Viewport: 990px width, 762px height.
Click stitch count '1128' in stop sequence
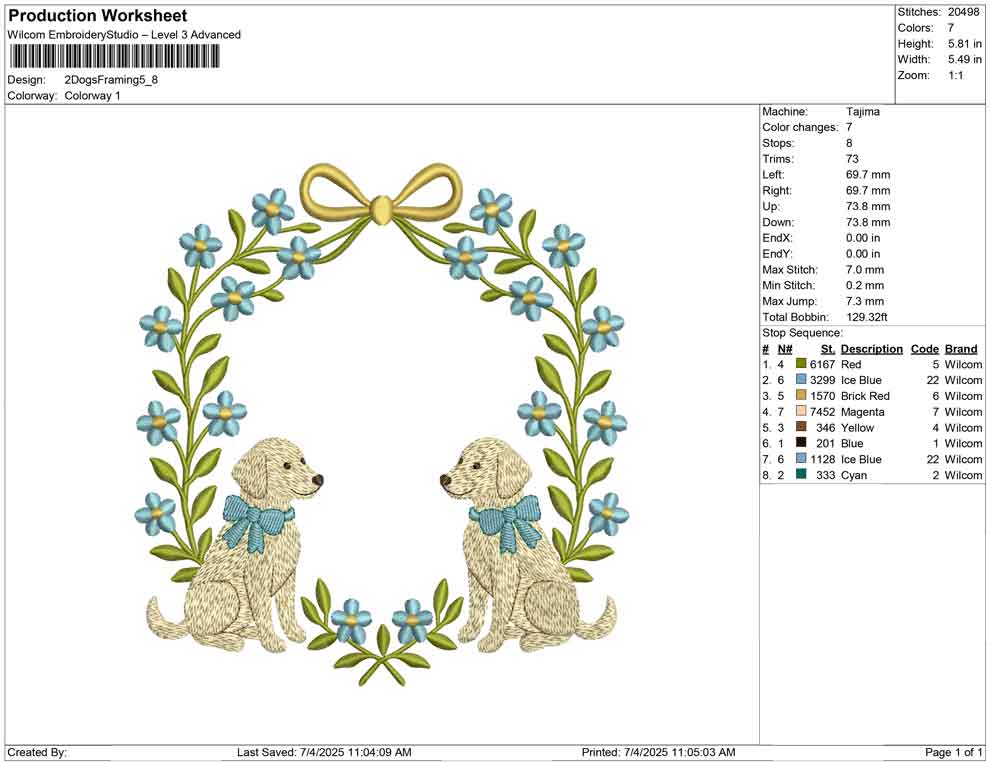[x=823, y=459]
